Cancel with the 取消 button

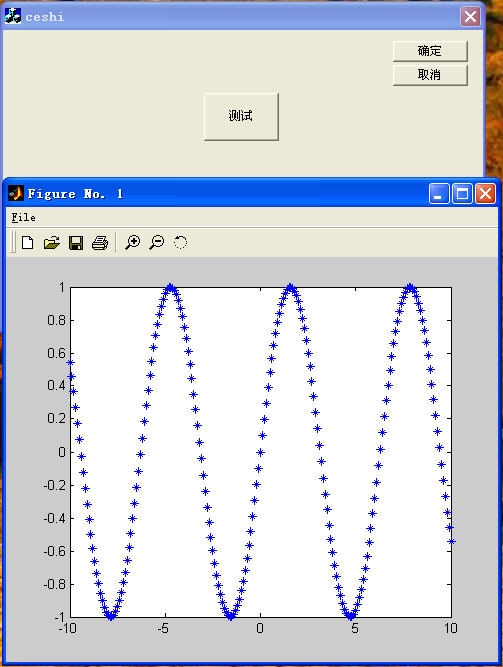[x=430, y=75]
